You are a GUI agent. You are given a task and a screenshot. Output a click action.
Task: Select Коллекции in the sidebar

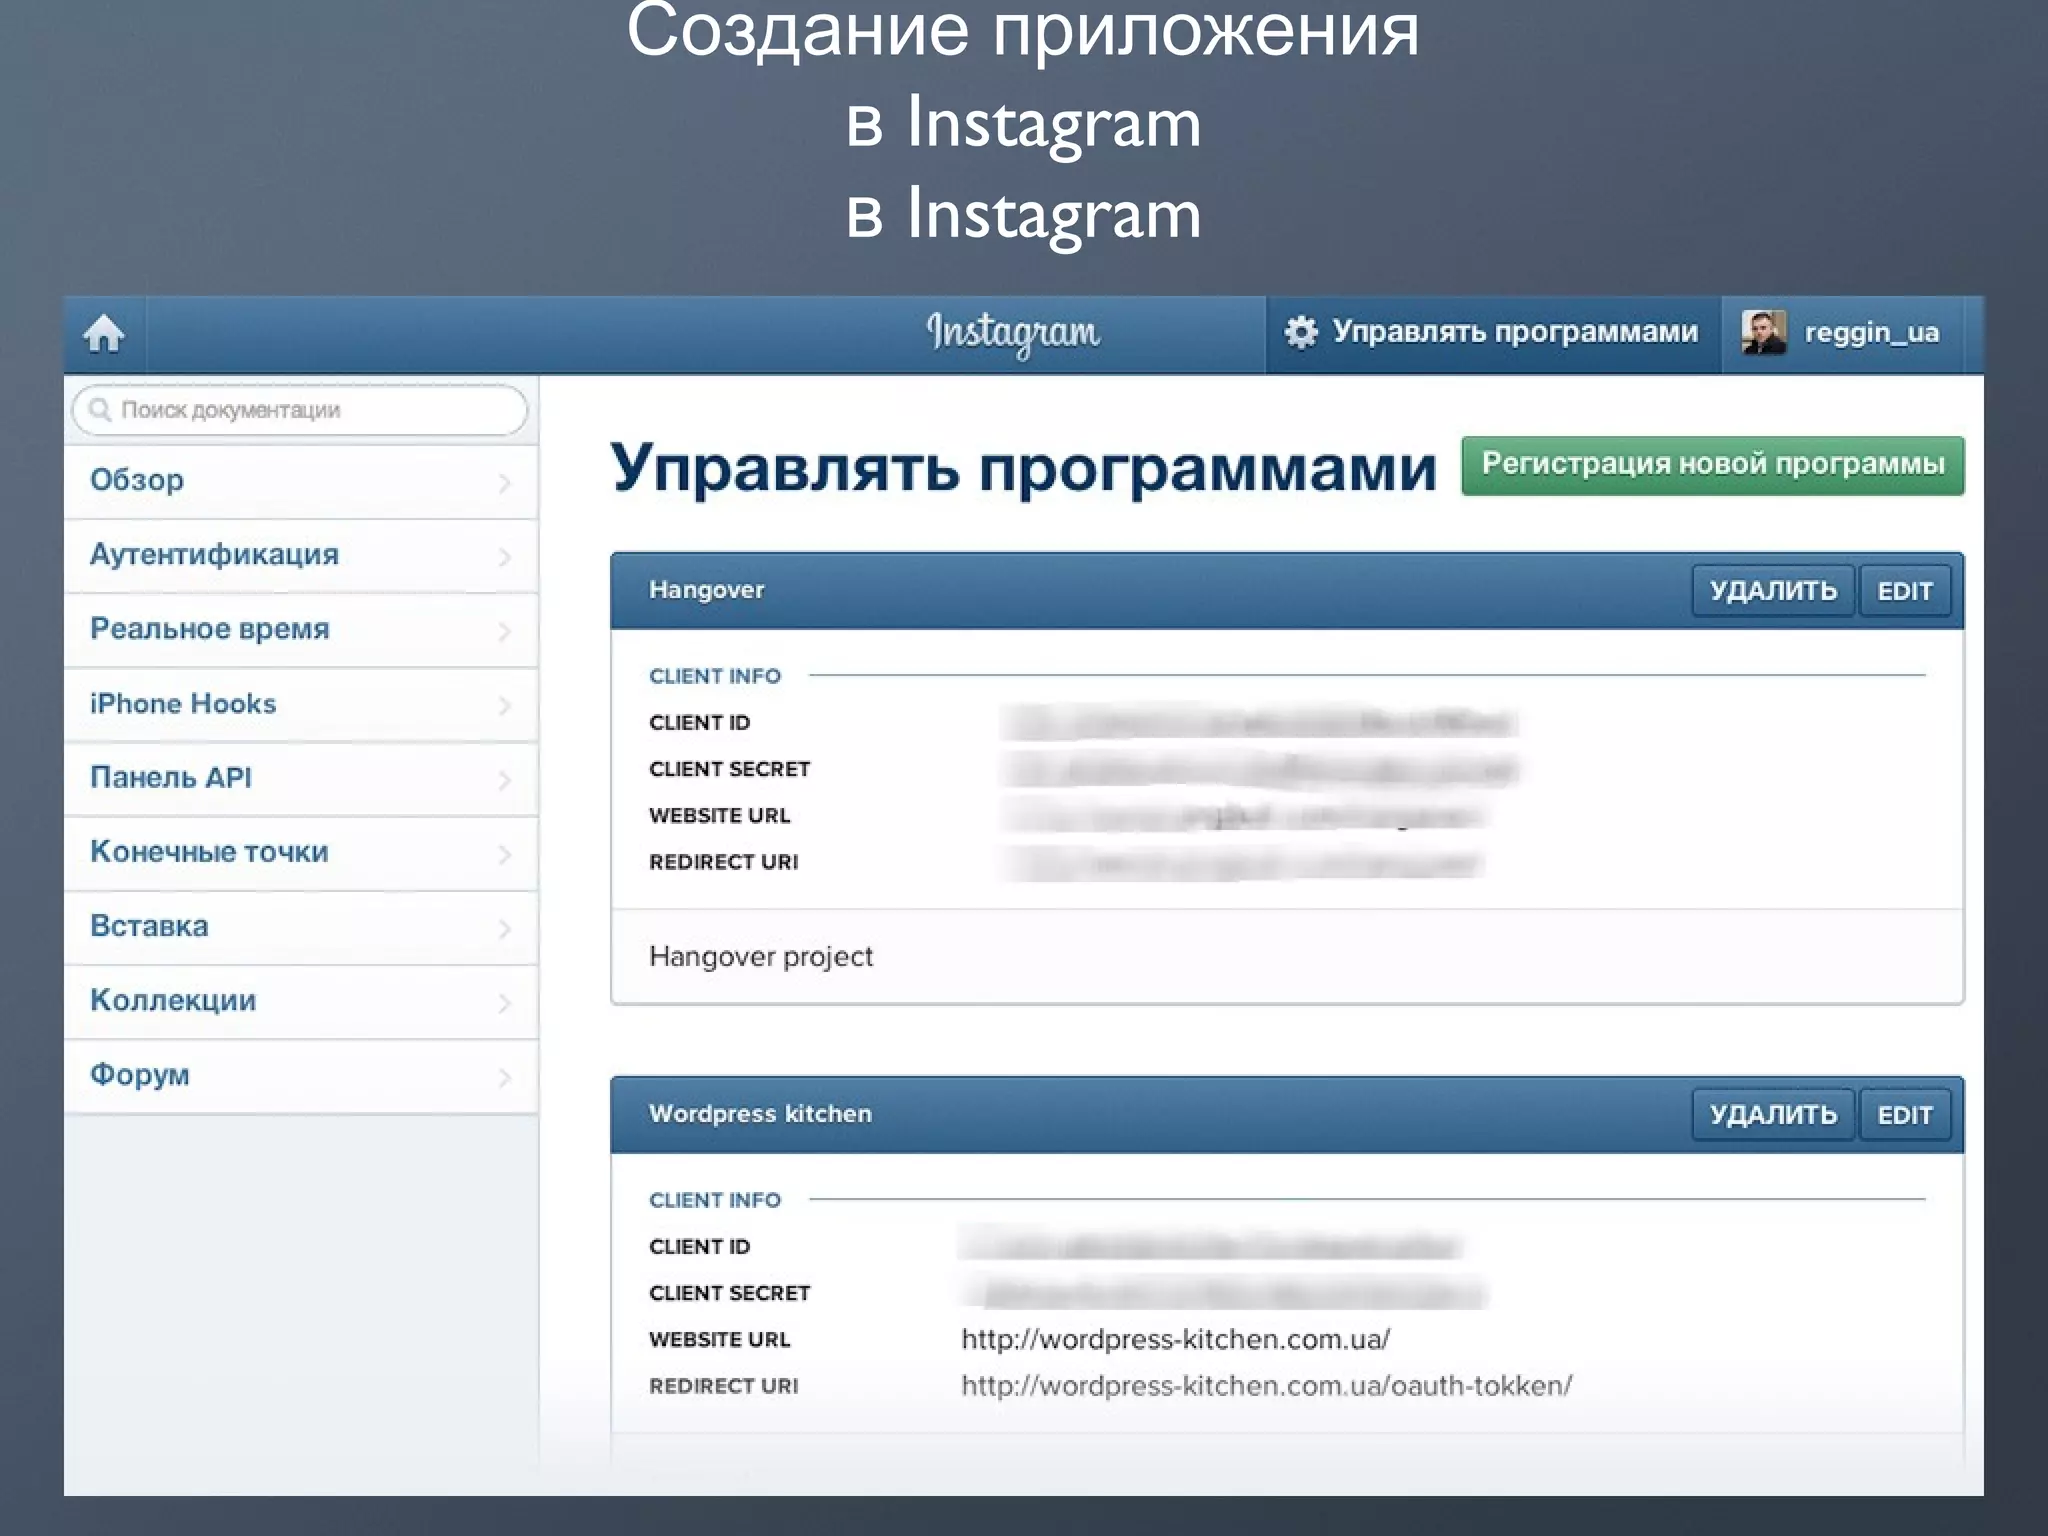point(301,1002)
